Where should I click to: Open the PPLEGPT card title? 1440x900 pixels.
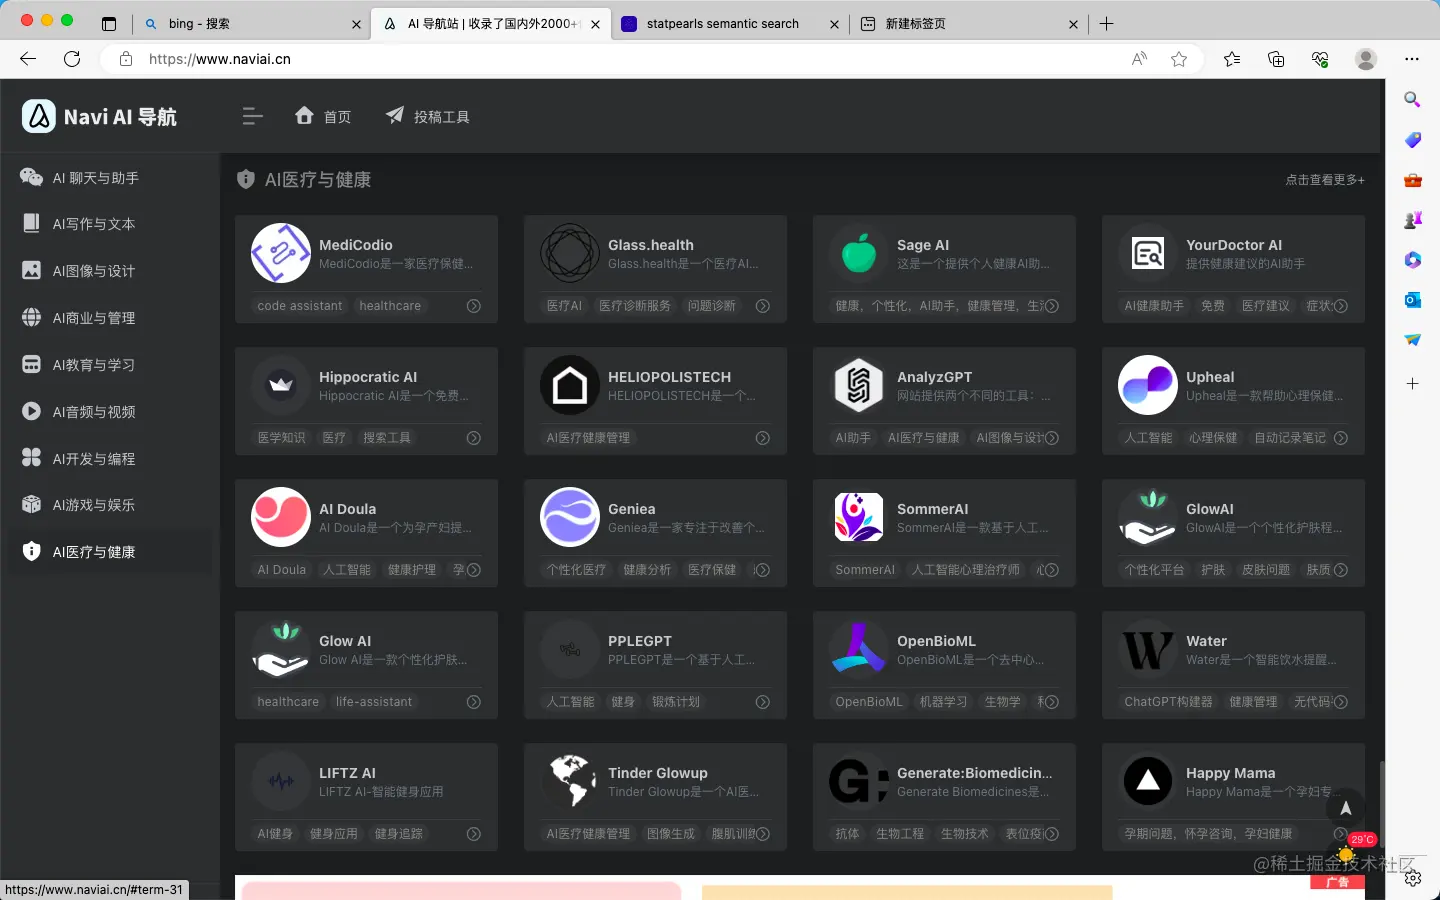point(640,641)
